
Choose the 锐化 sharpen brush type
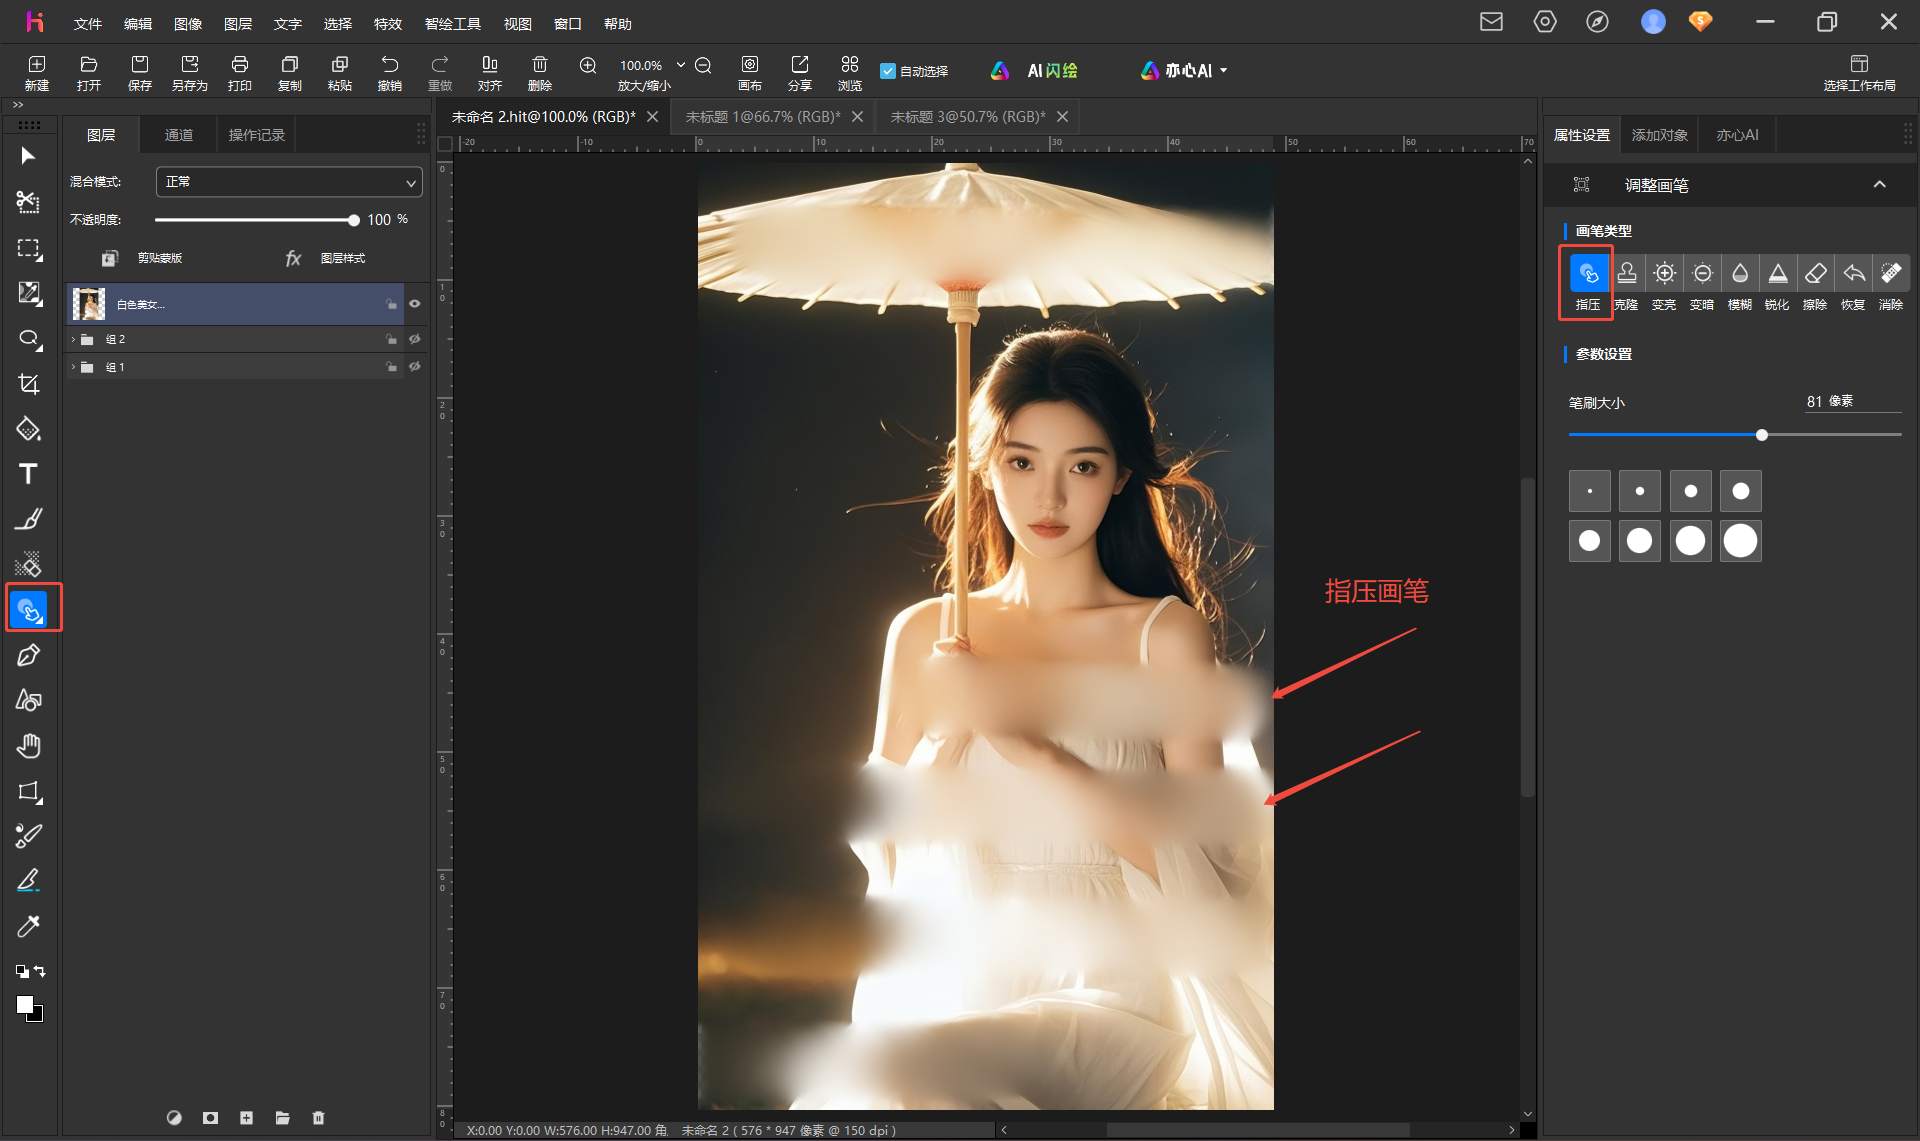pyautogui.click(x=1777, y=283)
